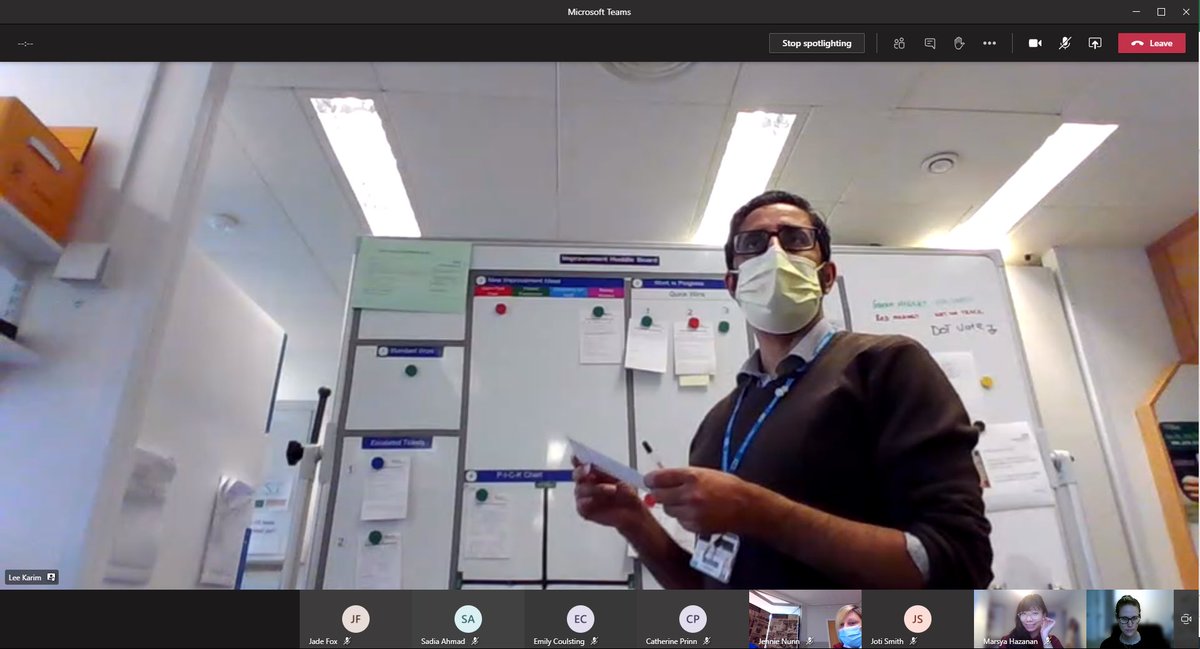Select Jade Fox participant tile
This screenshot has height=649, width=1200.
click(x=355, y=619)
